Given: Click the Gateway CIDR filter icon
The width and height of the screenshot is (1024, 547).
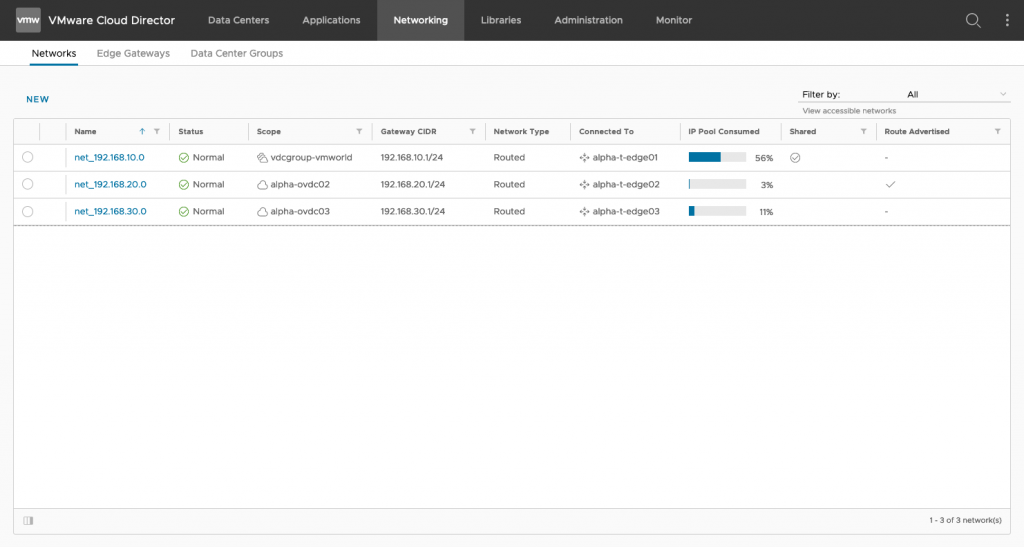Looking at the screenshot, I should point(472,132).
